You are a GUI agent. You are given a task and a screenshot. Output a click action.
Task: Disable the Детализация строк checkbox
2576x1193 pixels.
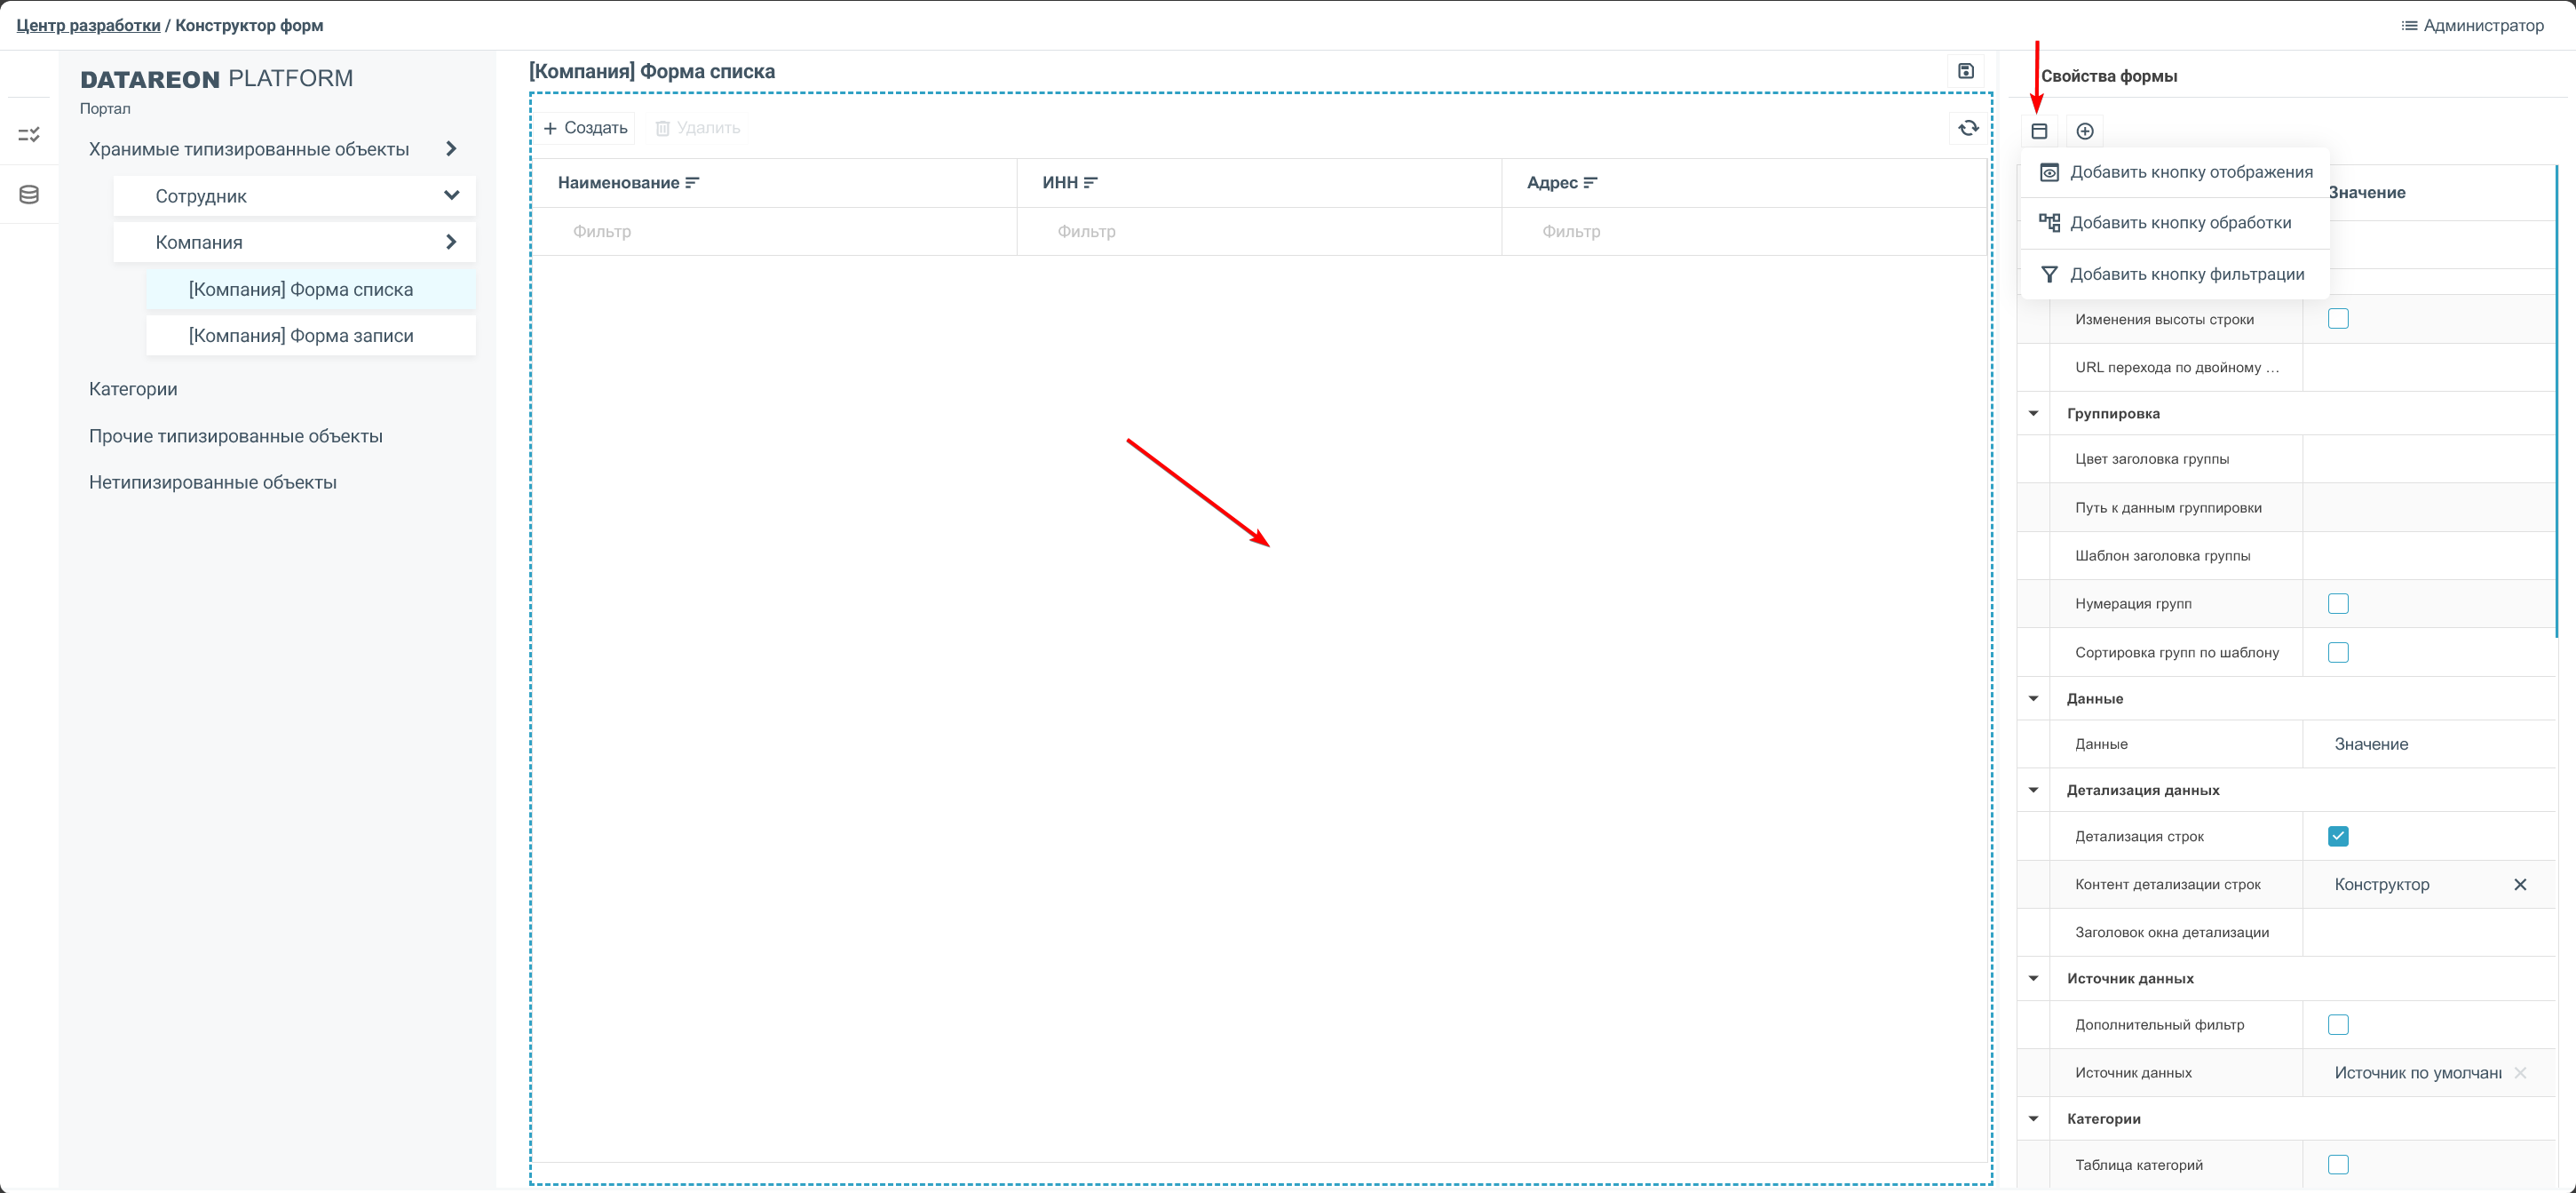coord(2337,836)
